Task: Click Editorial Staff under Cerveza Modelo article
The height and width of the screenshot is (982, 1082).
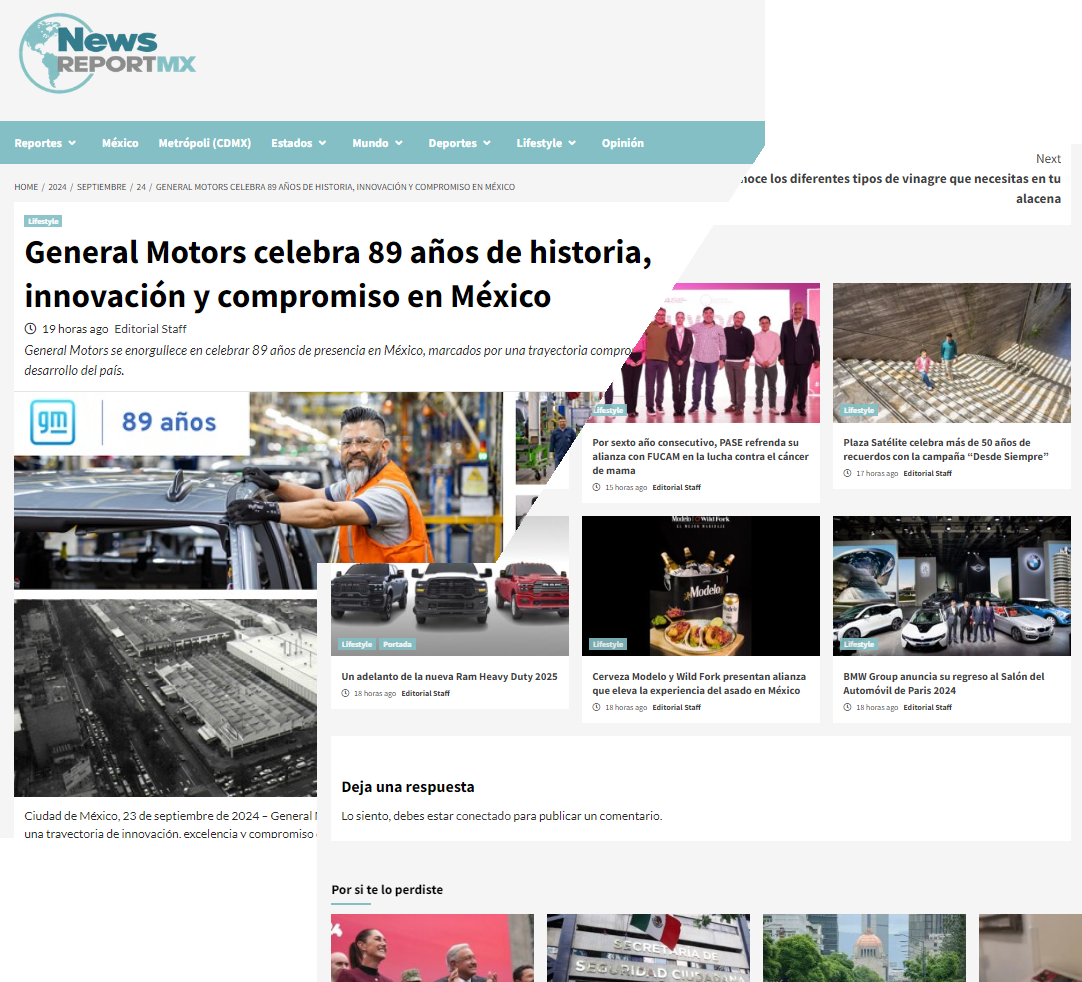Action: click(676, 707)
